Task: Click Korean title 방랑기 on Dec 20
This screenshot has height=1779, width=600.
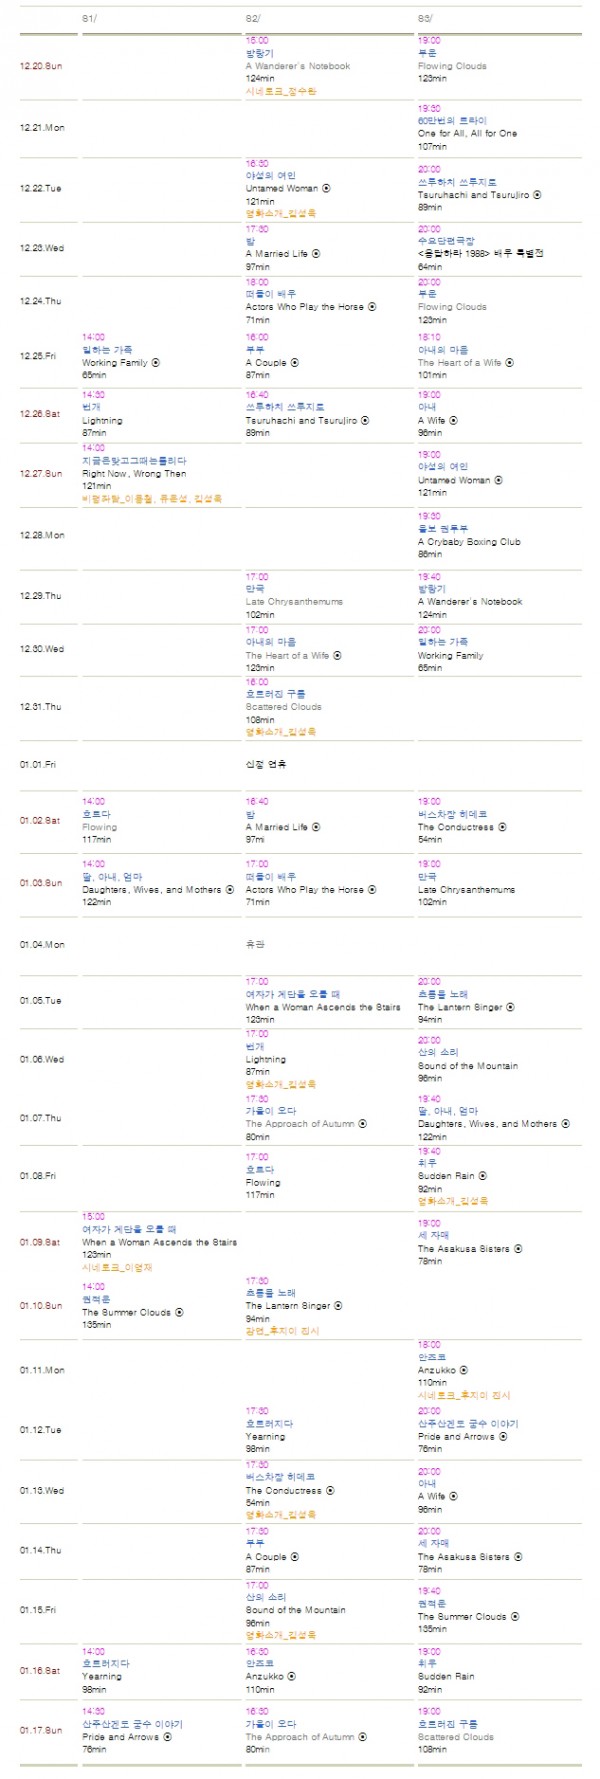Action: [x=259, y=53]
